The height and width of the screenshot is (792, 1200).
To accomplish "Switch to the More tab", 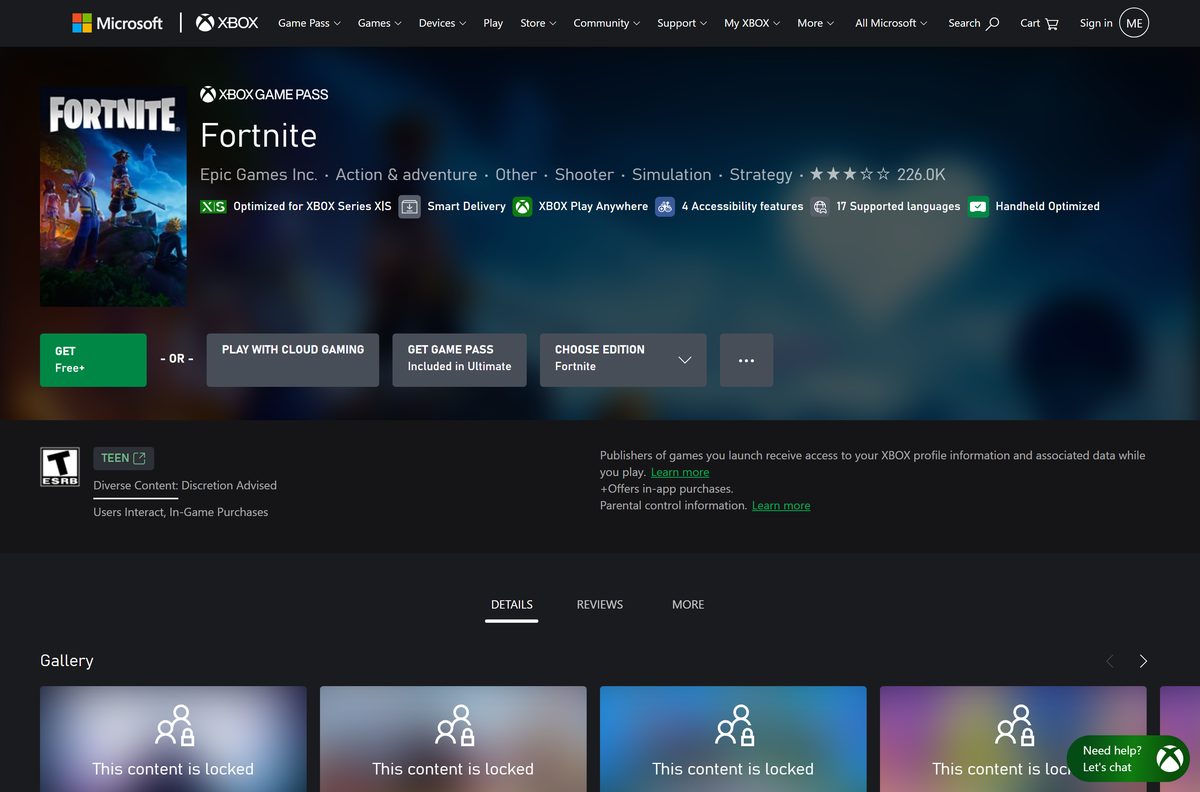I will coord(688,604).
